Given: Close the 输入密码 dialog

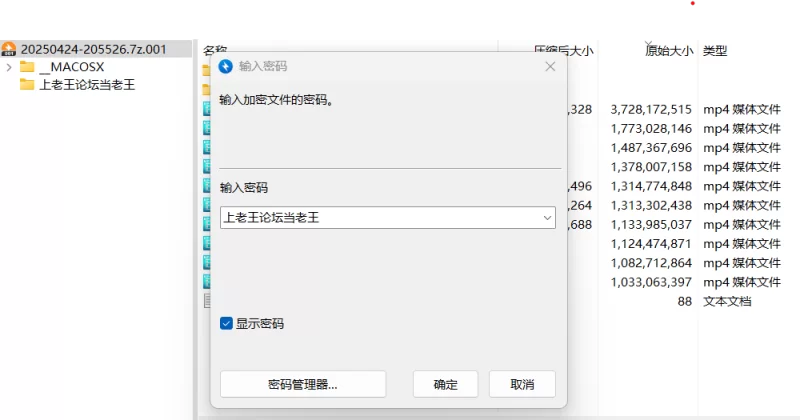Looking at the screenshot, I should (x=550, y=66).
